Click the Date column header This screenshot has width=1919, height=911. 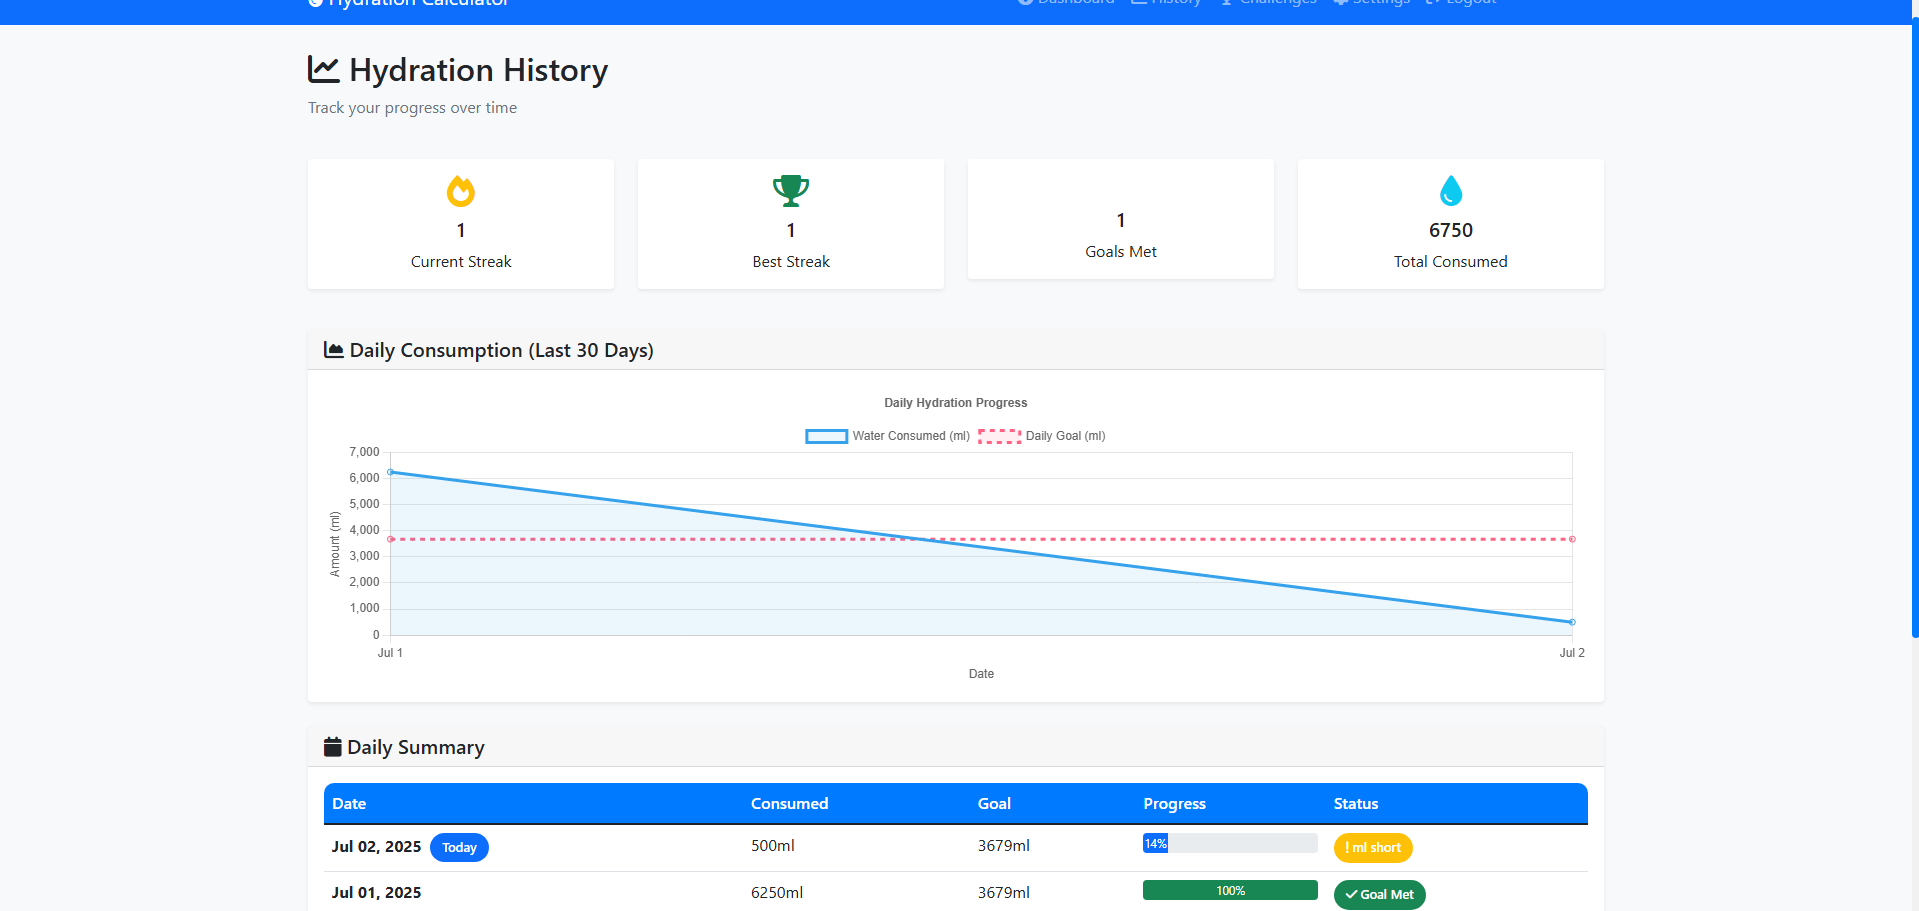pos(349,804)
